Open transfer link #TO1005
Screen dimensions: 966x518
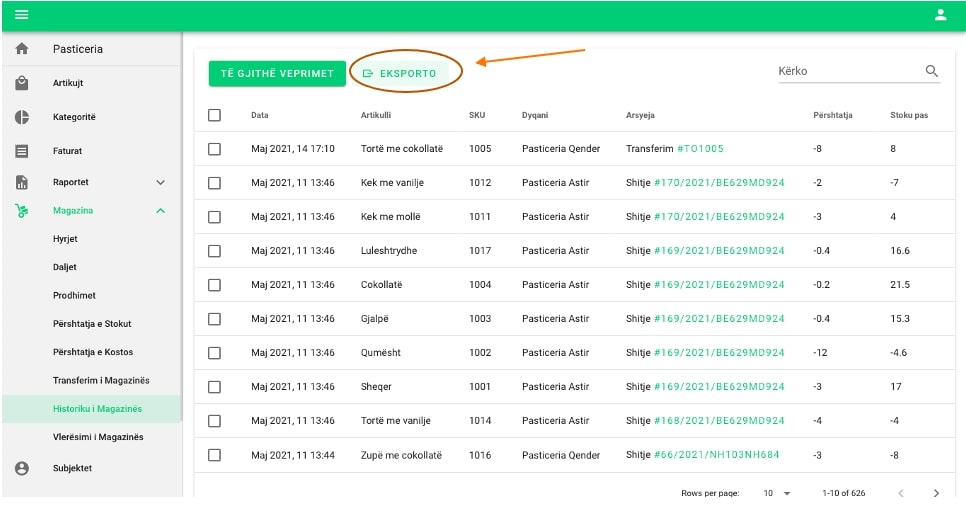pos(700,149)
